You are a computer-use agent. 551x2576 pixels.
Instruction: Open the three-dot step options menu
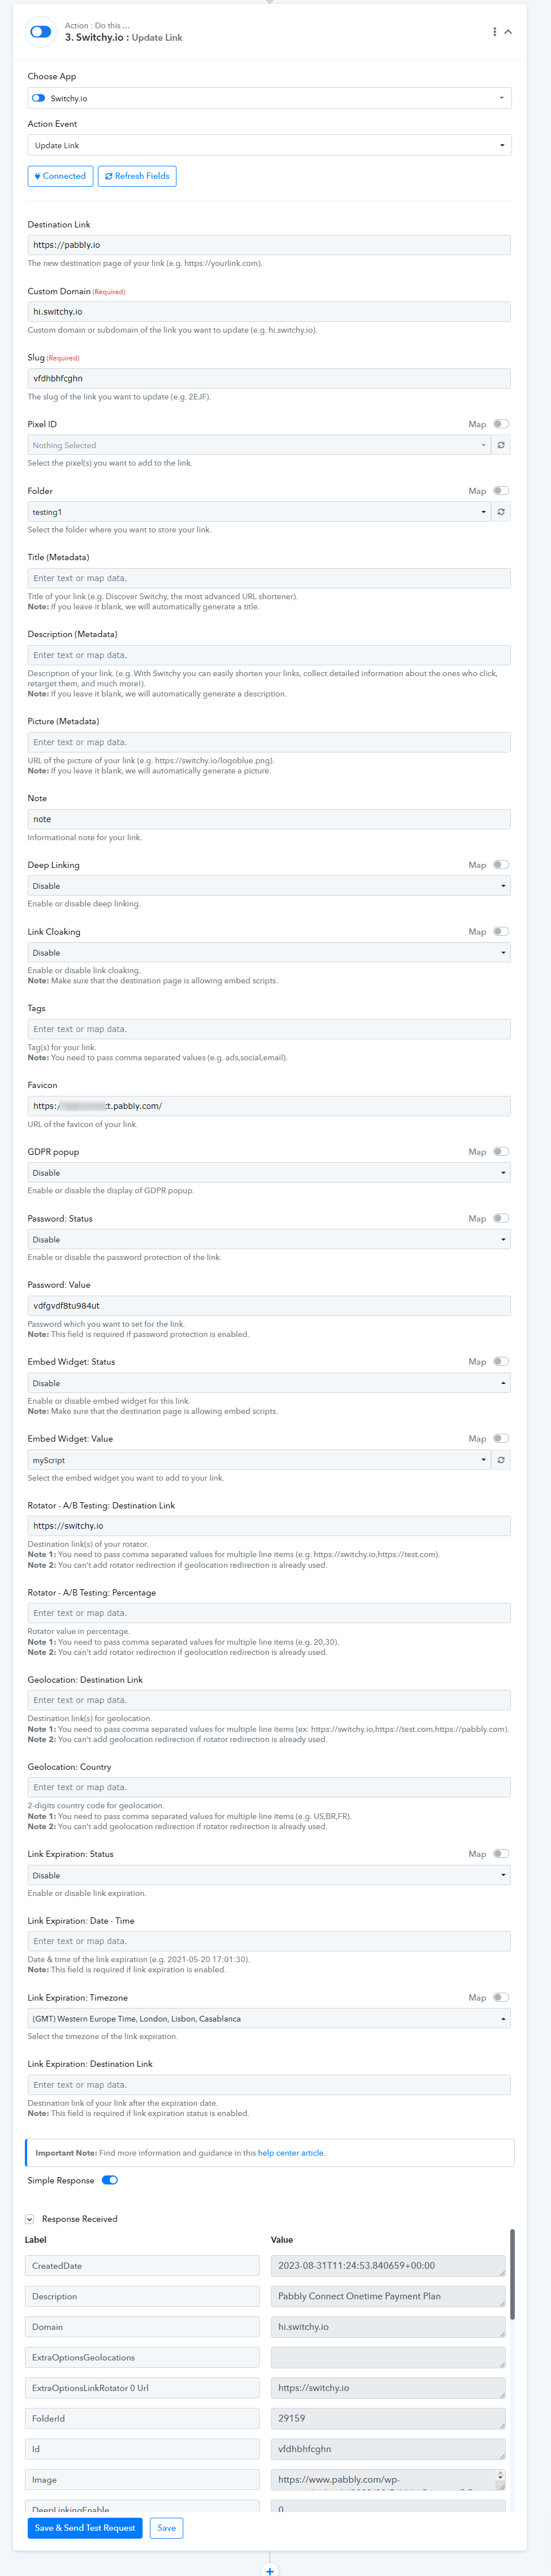(x=494, y=32)
